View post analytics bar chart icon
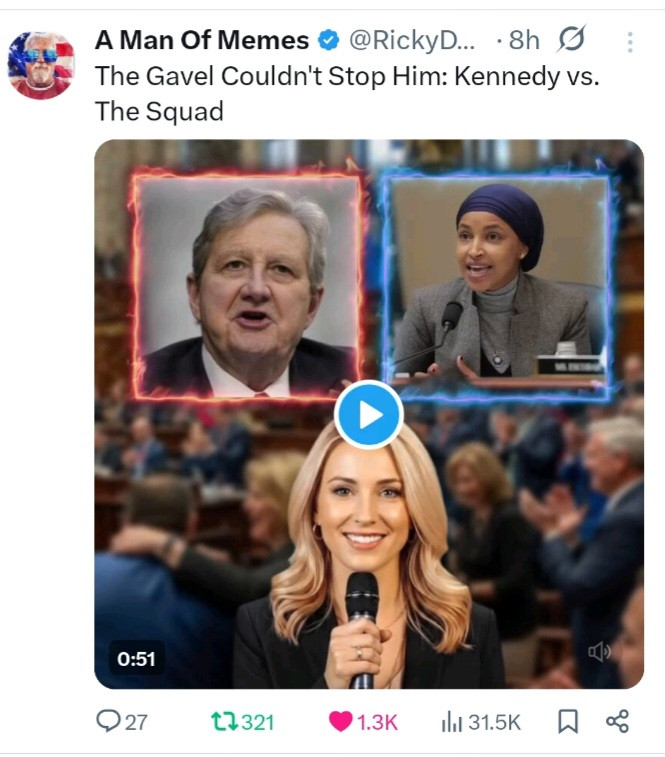The image size is (665, 757). click(x=452, y=722)
